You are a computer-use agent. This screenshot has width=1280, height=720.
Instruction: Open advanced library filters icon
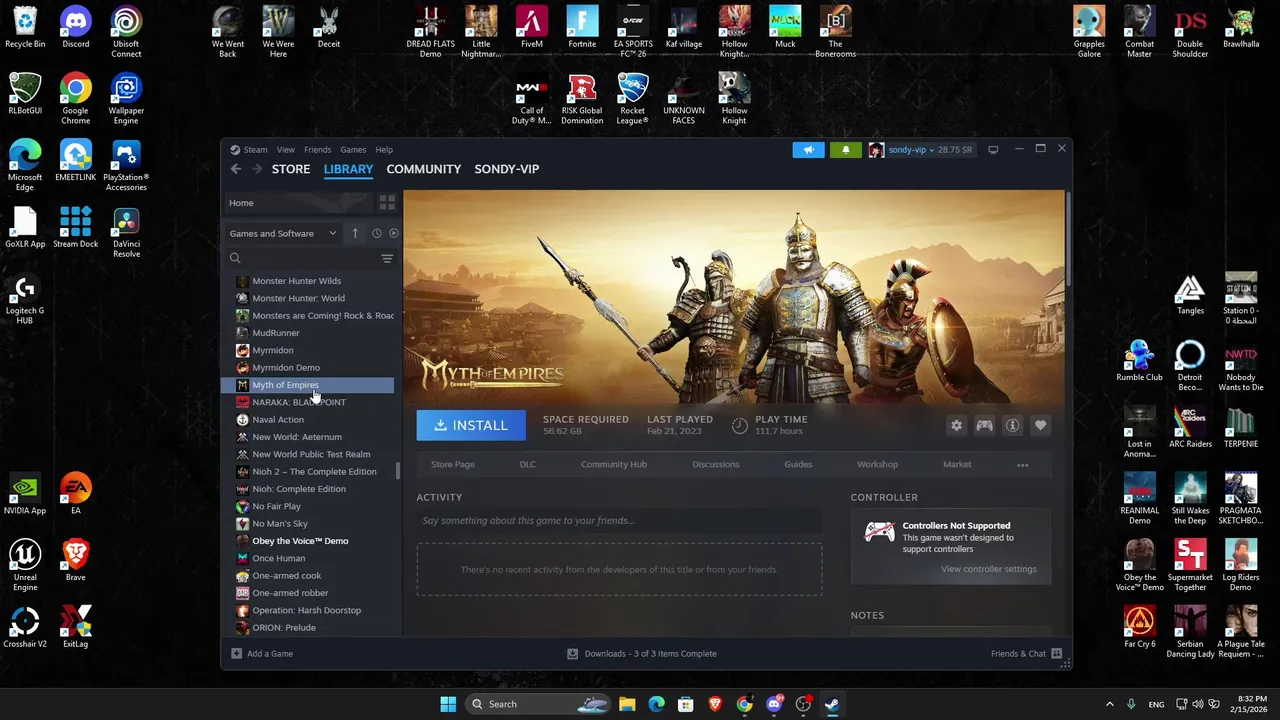[x=387, y=259]
